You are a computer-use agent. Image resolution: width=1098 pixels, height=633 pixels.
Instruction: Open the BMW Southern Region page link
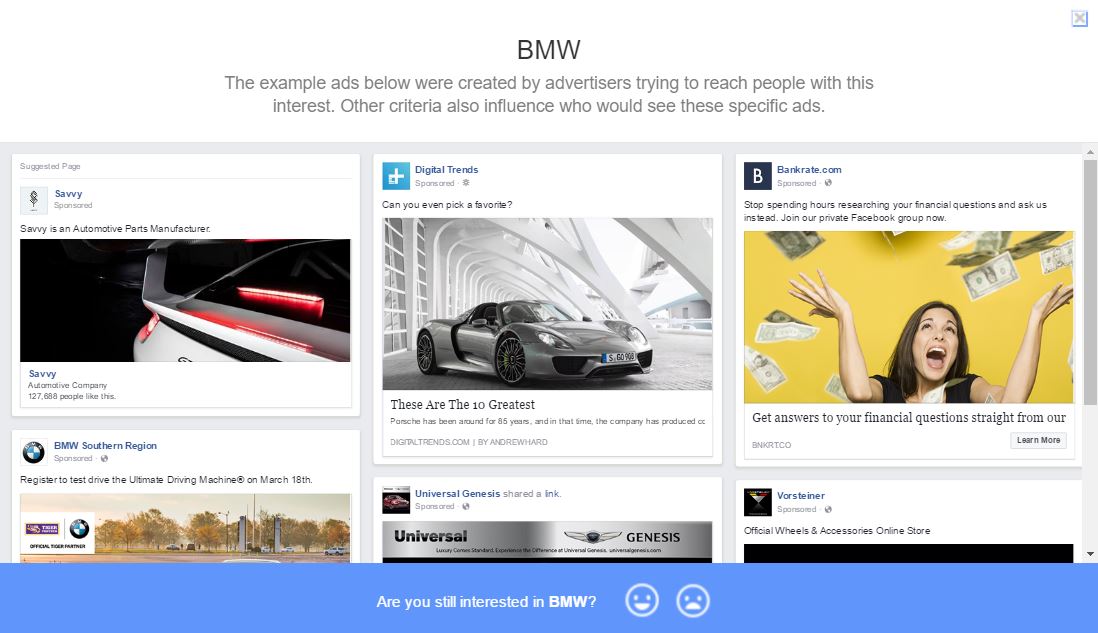pyautogui.click(x=105, y=445)
